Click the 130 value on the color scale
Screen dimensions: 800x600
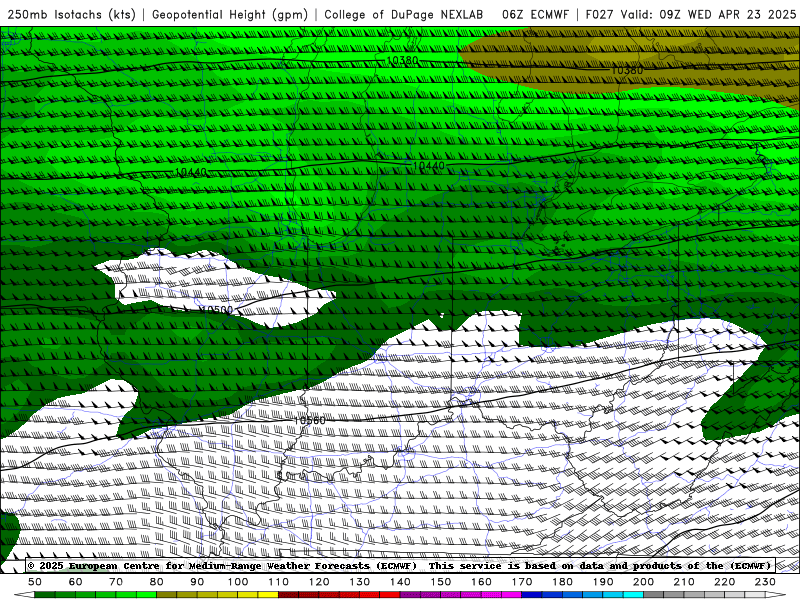[x=359, y=582]
